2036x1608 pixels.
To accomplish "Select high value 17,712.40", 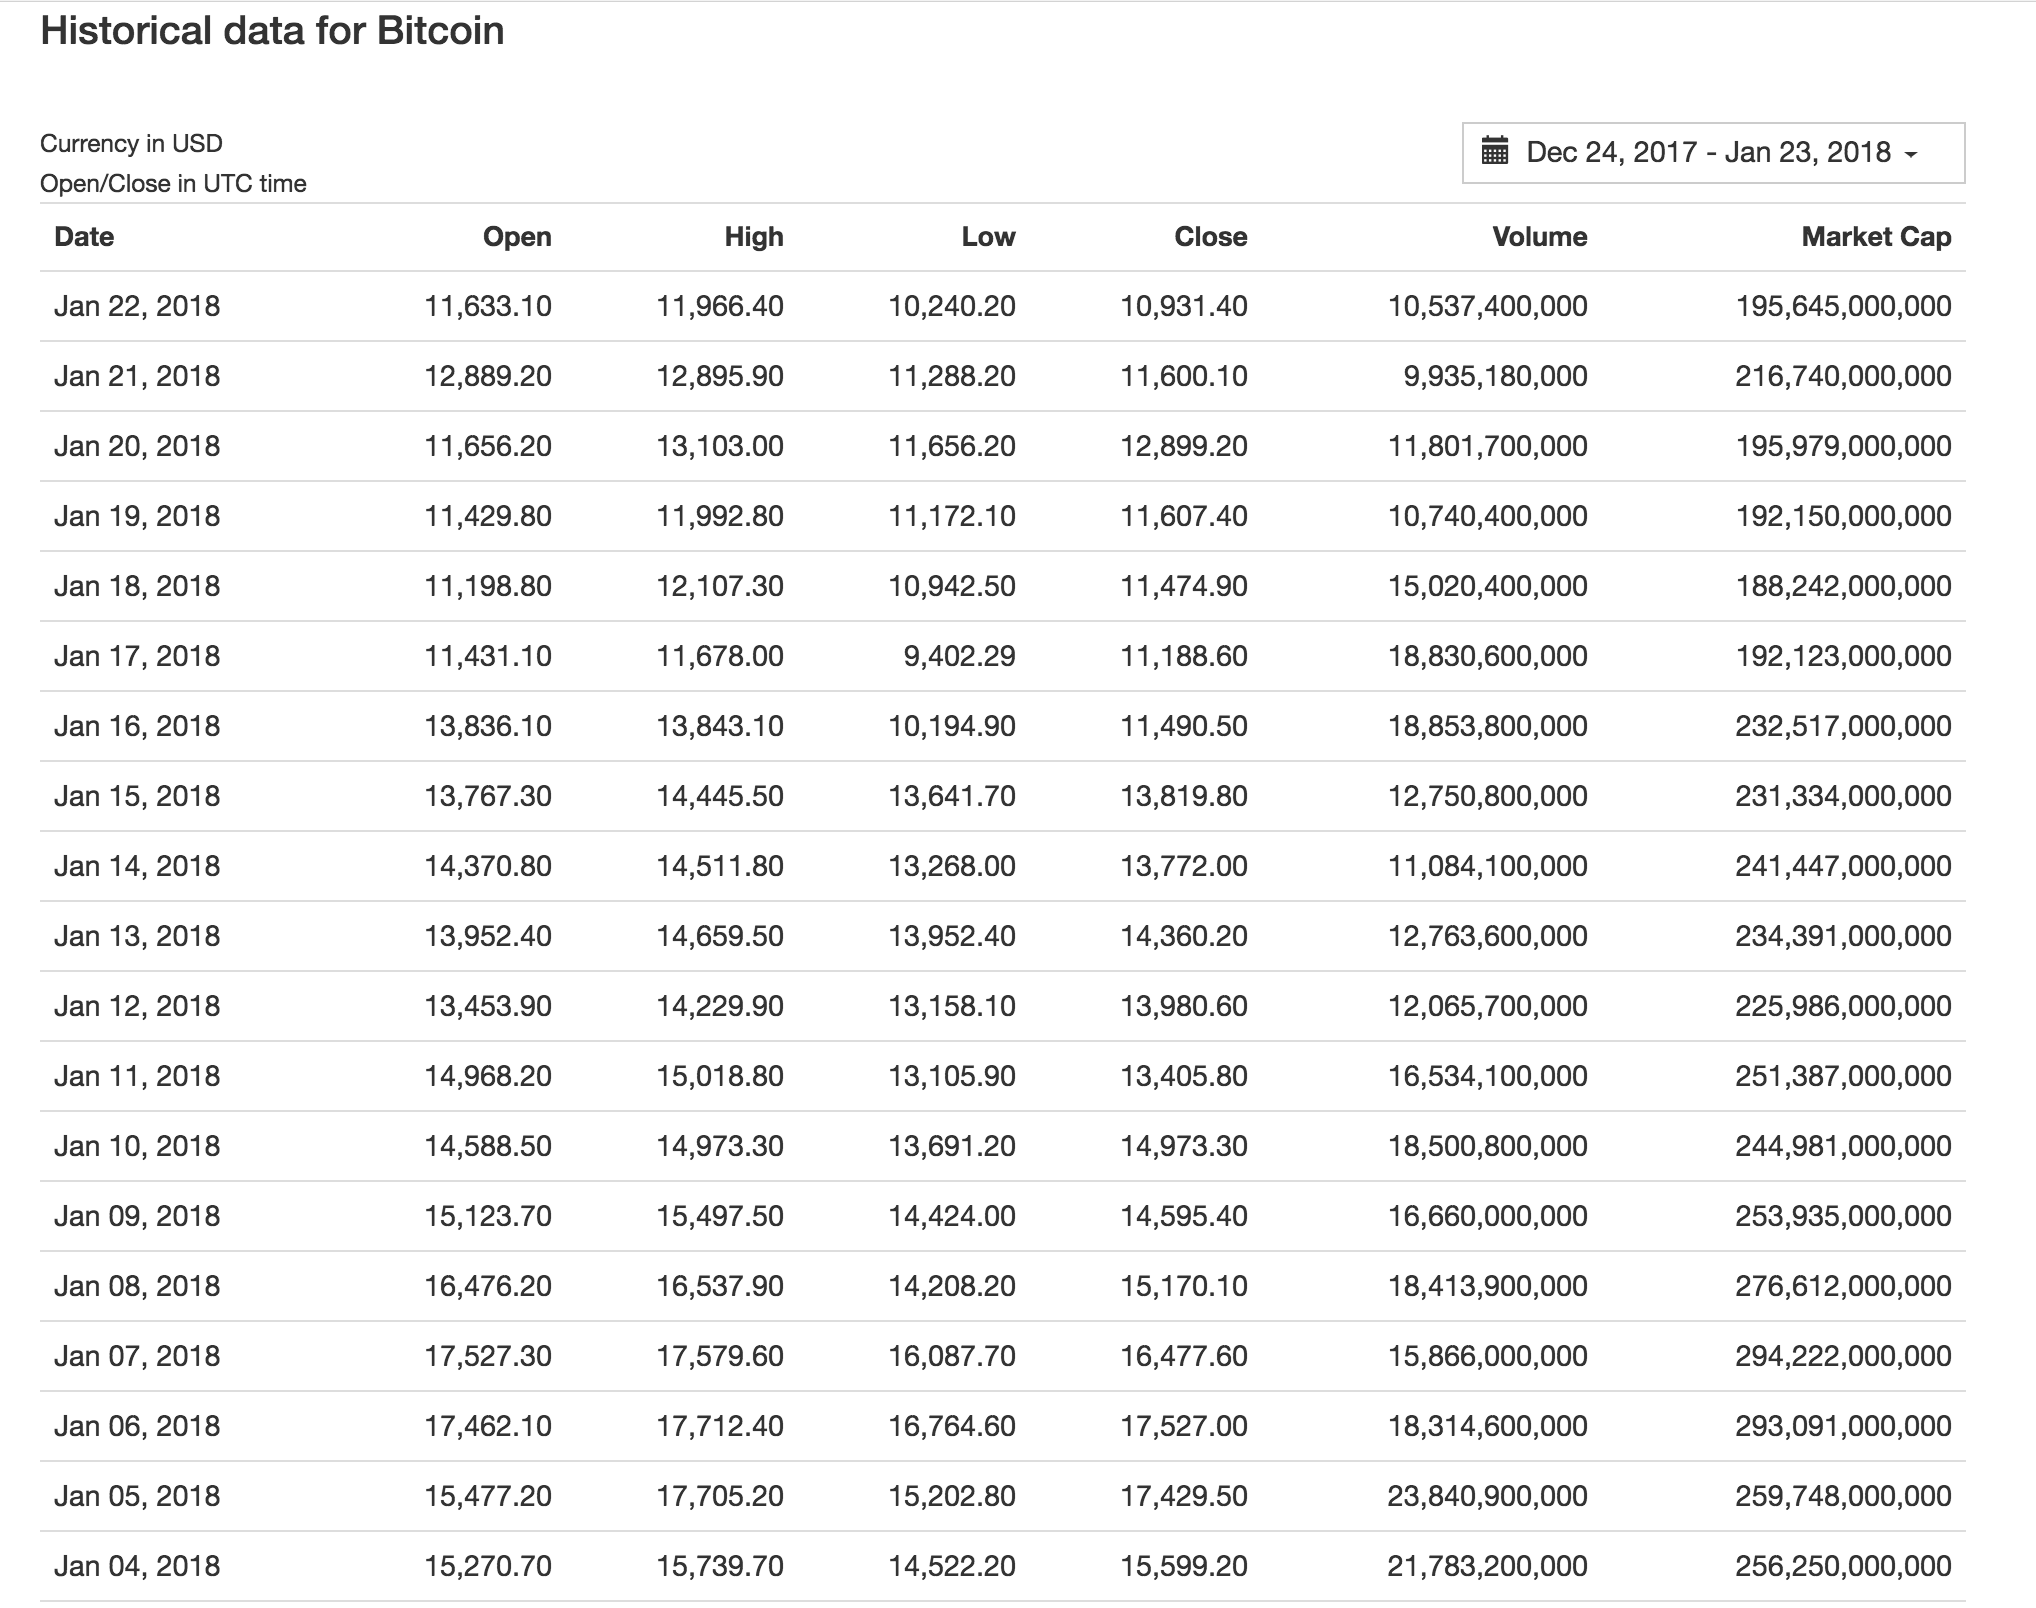I will (720, 1426).
